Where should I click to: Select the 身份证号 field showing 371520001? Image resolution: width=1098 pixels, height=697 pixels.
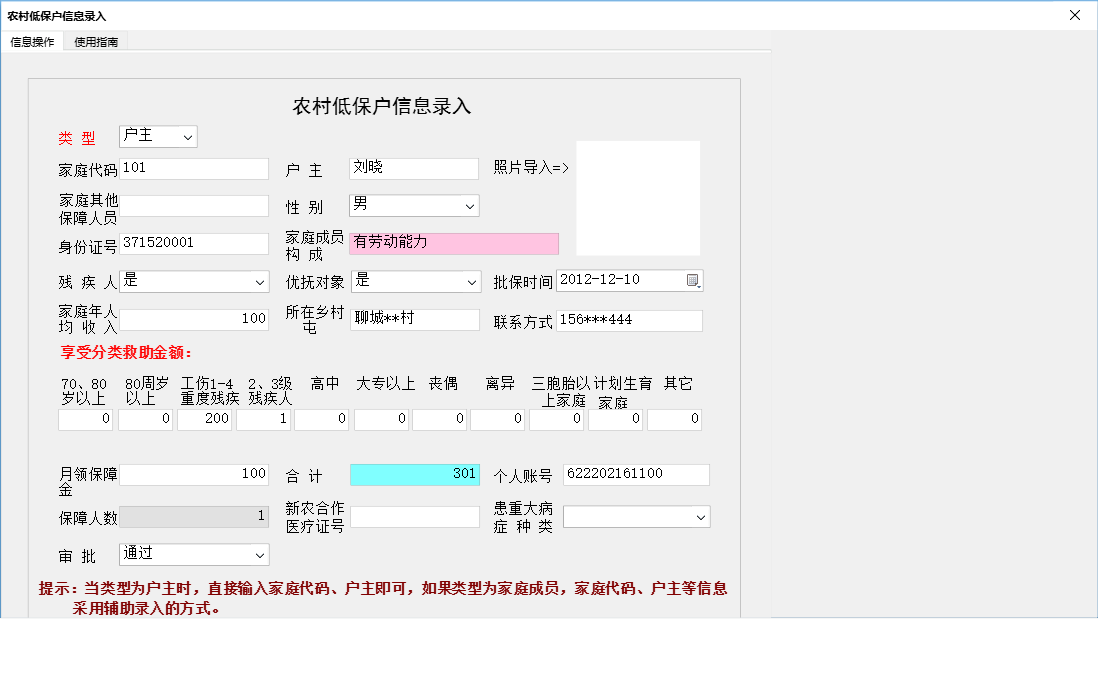click(x=195, y=243)
